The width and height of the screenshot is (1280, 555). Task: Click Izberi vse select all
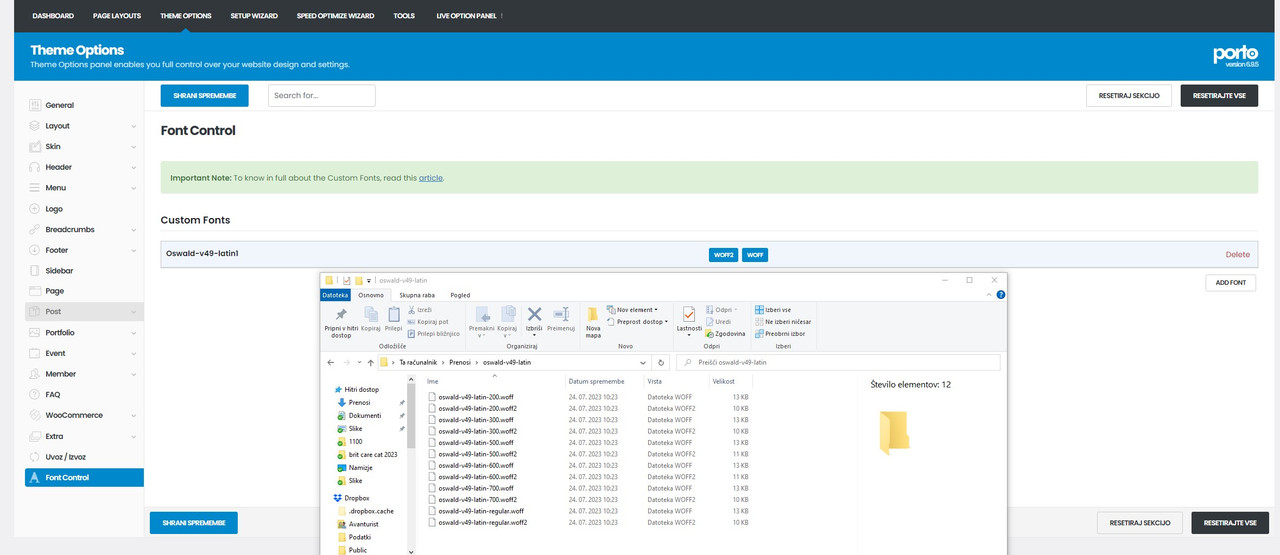[772, 310]
